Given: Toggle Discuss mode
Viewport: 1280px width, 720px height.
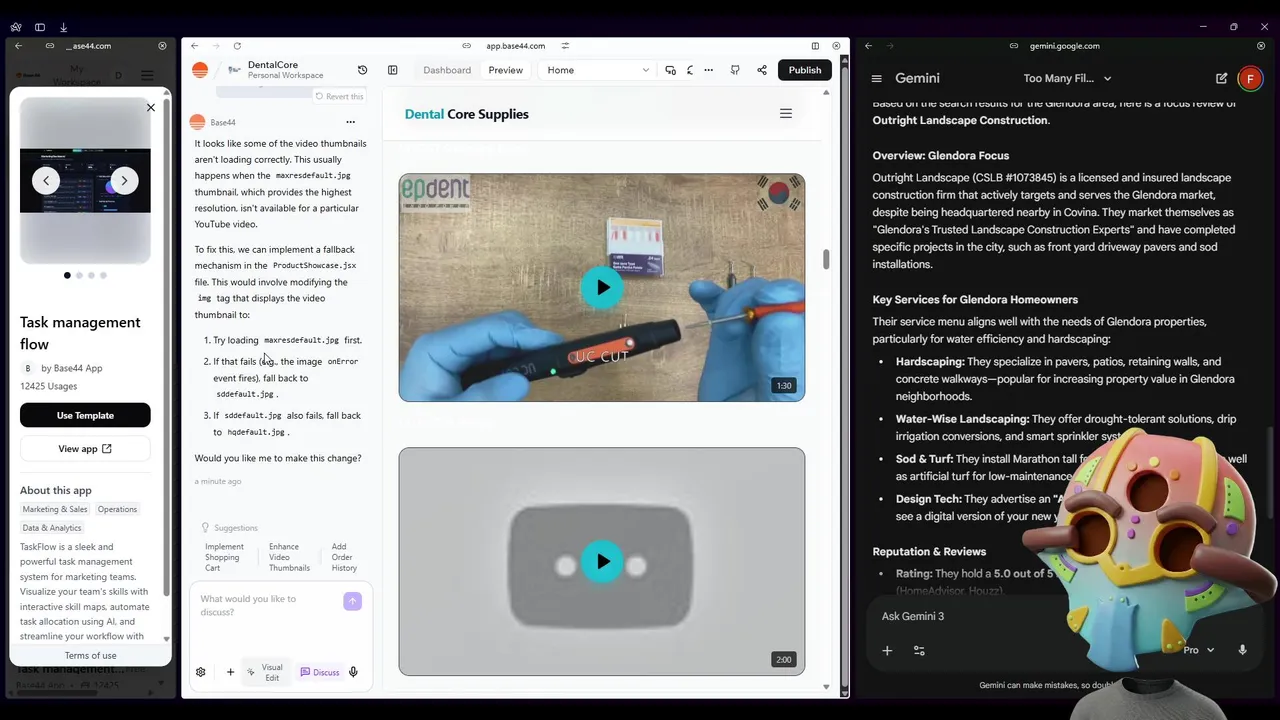Looking at the screenshot, I should click(320, 672).
